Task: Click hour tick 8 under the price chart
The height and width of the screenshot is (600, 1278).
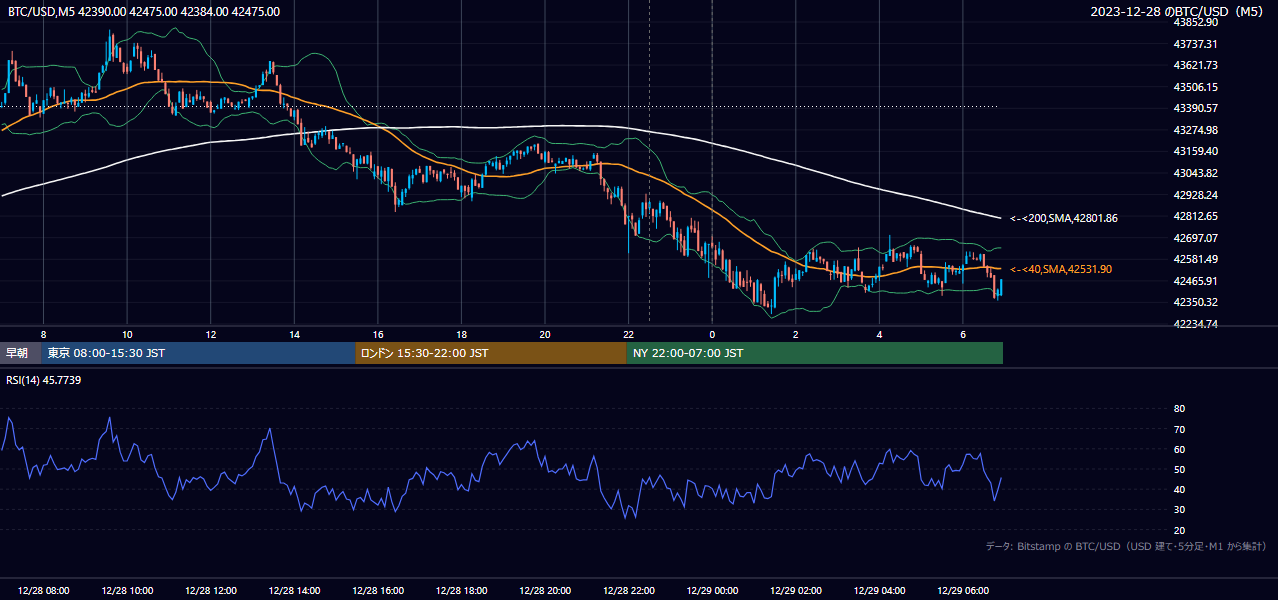Action: coord(43,334)
